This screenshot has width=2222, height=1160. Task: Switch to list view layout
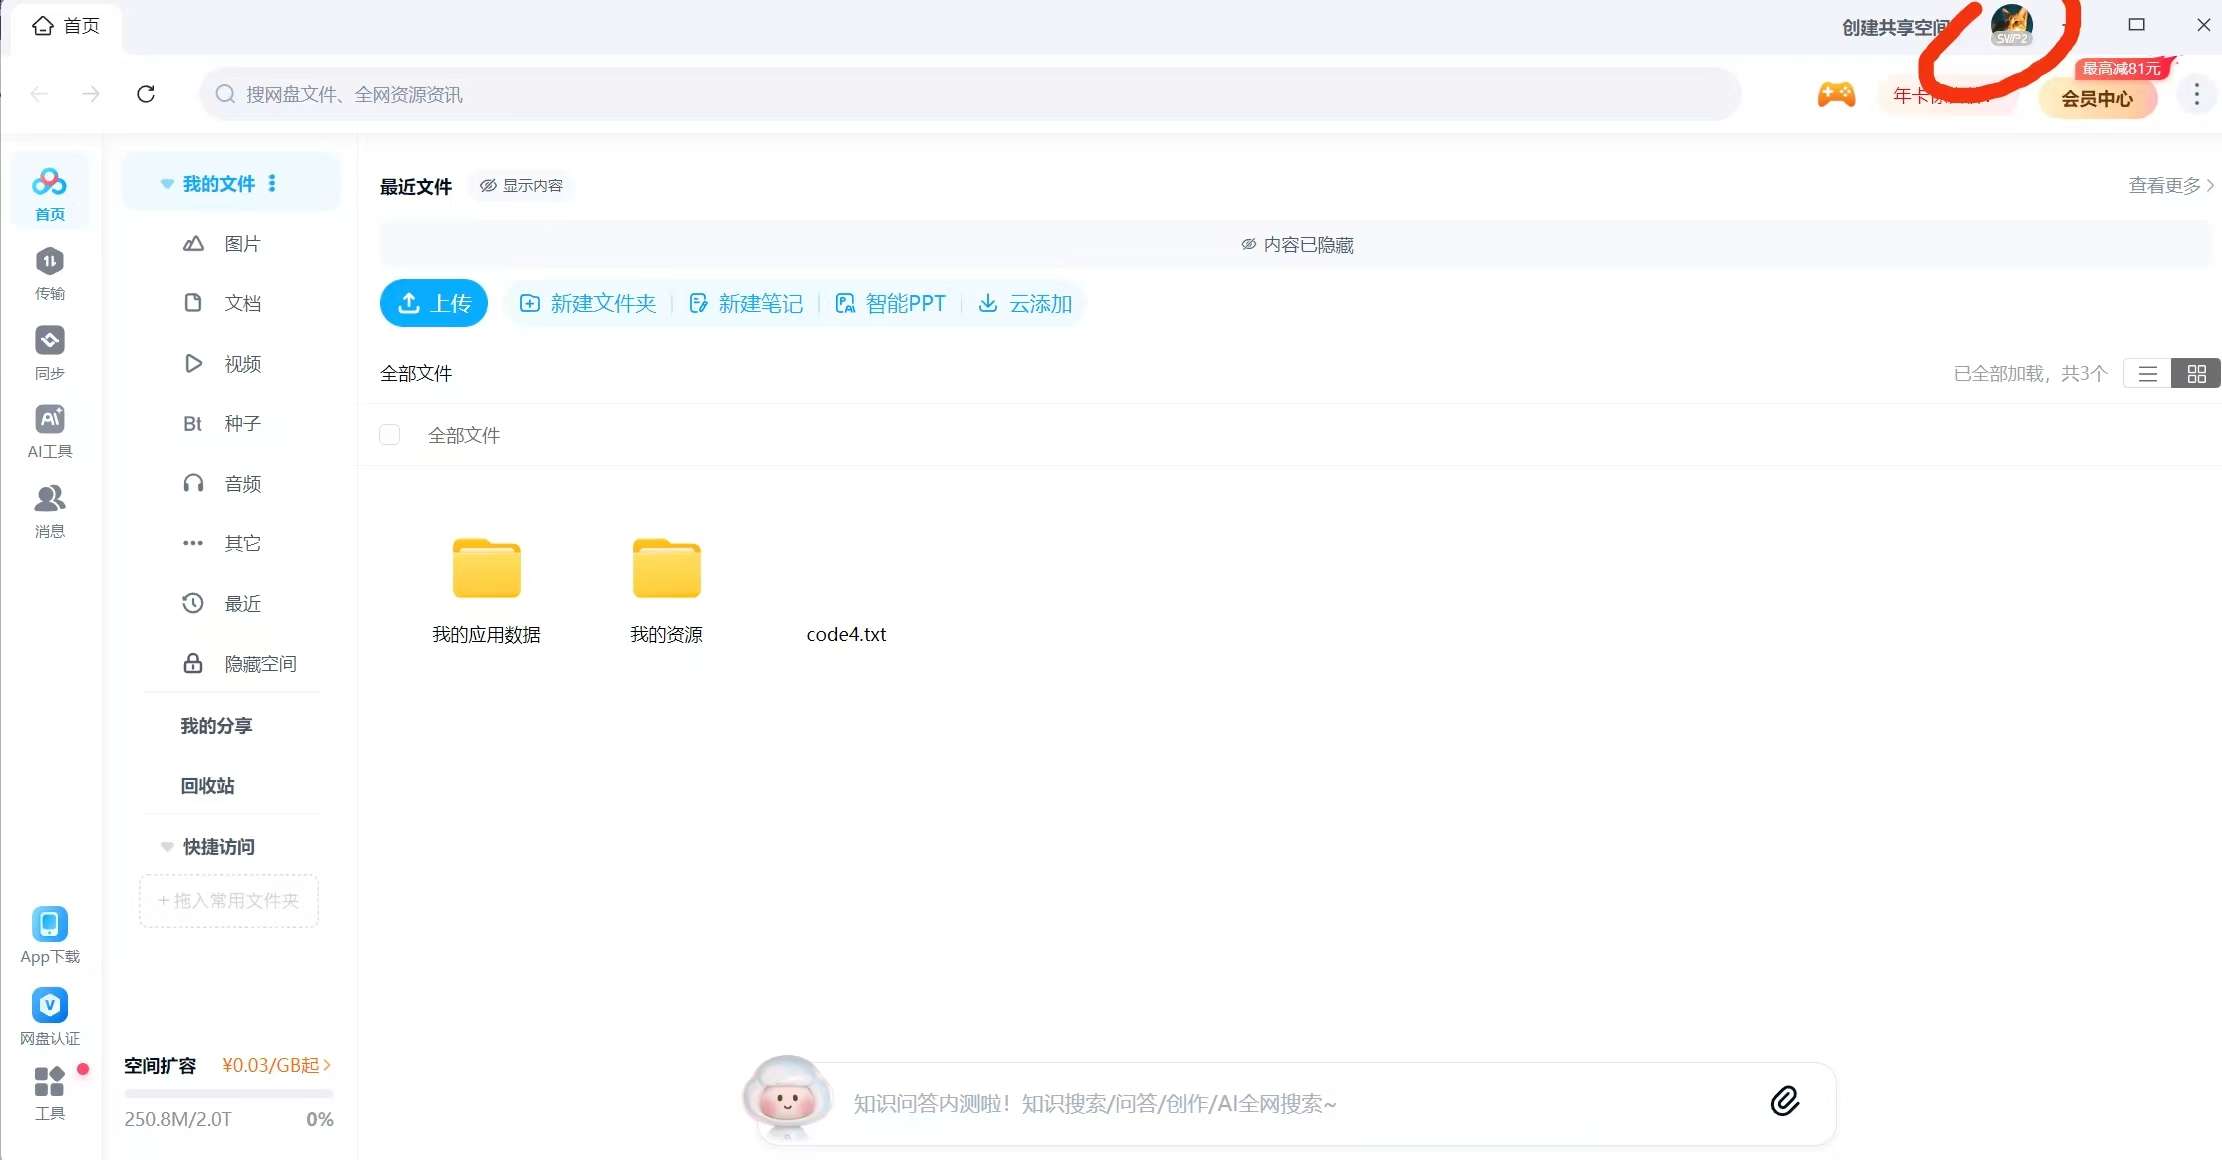2147,374
